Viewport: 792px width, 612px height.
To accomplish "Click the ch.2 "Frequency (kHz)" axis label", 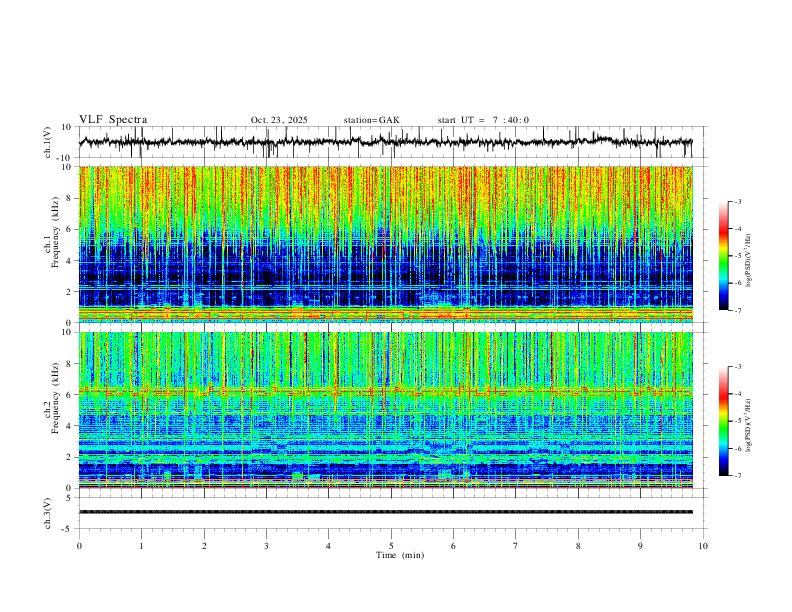I will coord(55,398).
